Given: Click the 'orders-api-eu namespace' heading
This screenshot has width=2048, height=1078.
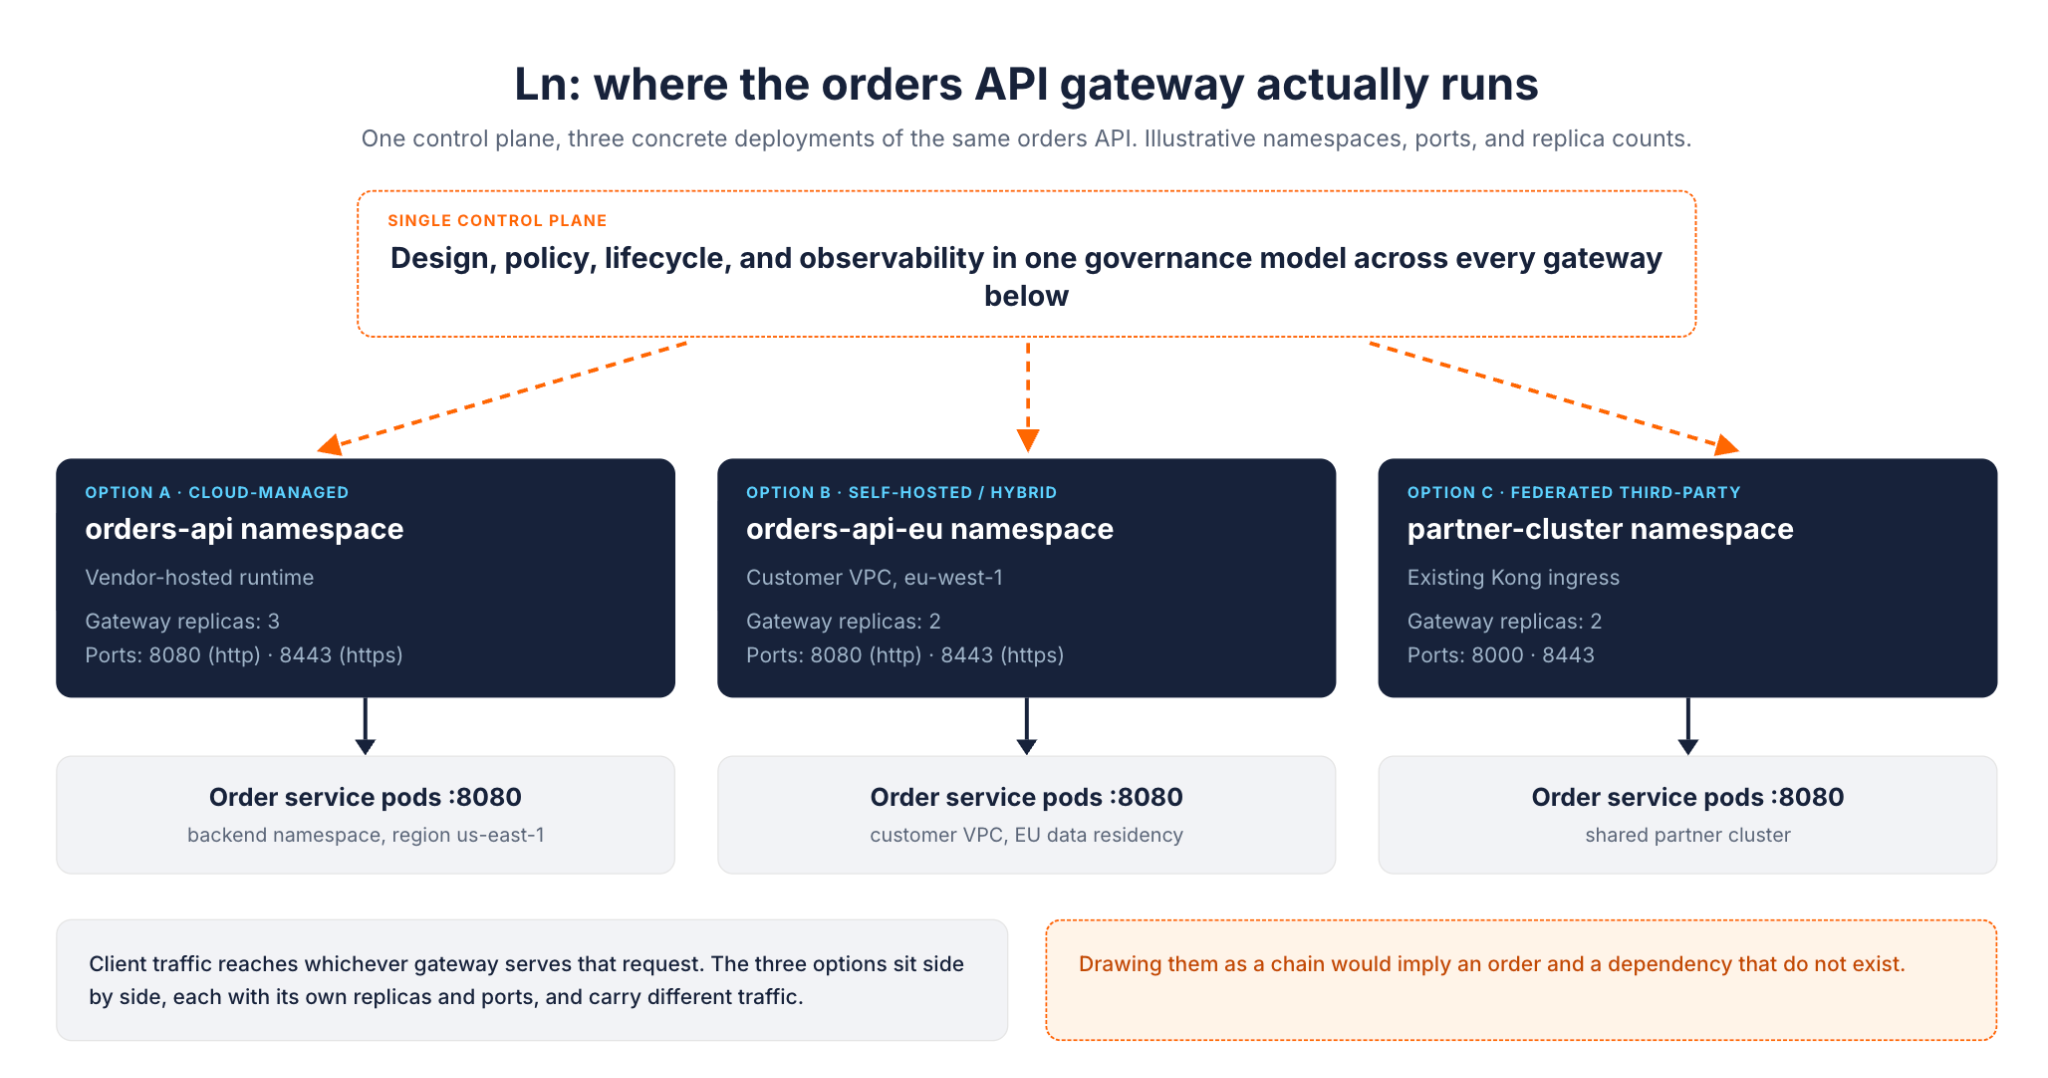Looking at the screenshot, I should (929, 529).
